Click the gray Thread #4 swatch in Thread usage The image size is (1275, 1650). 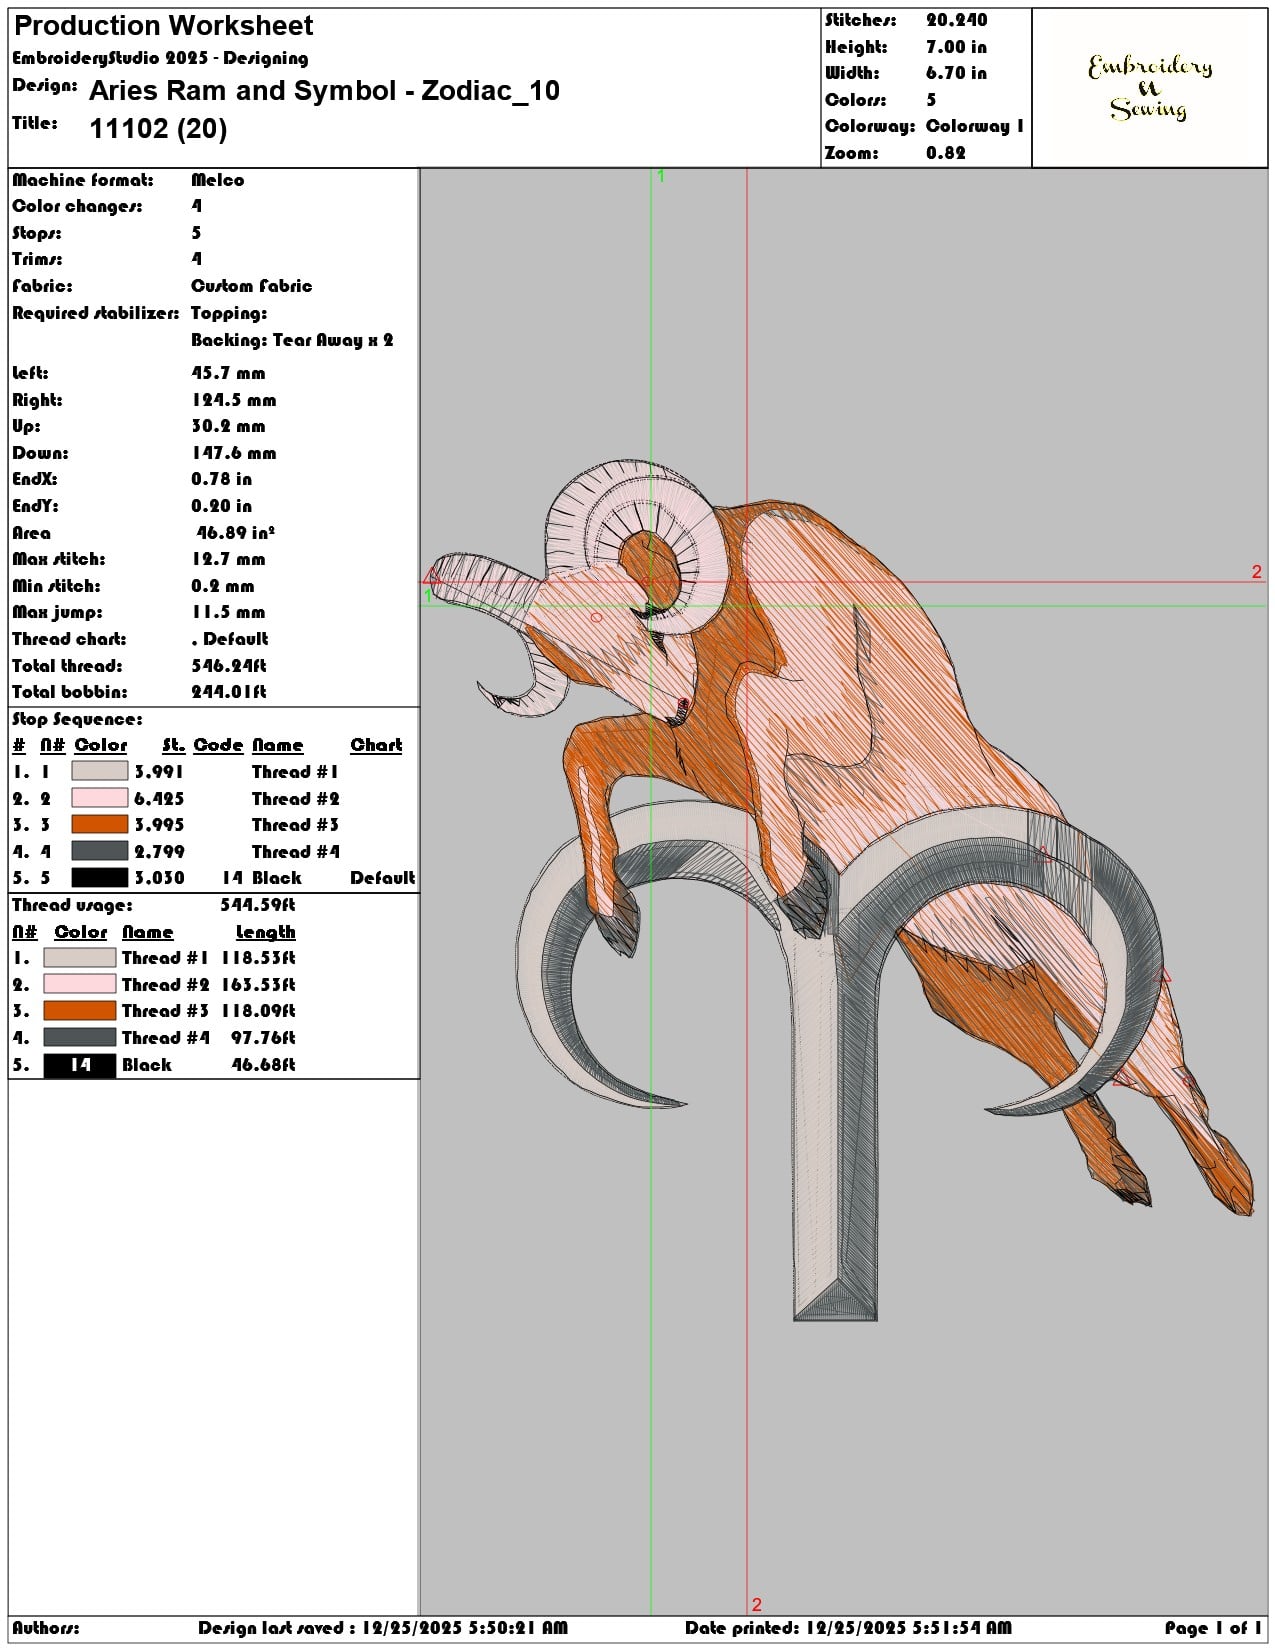80,1038
